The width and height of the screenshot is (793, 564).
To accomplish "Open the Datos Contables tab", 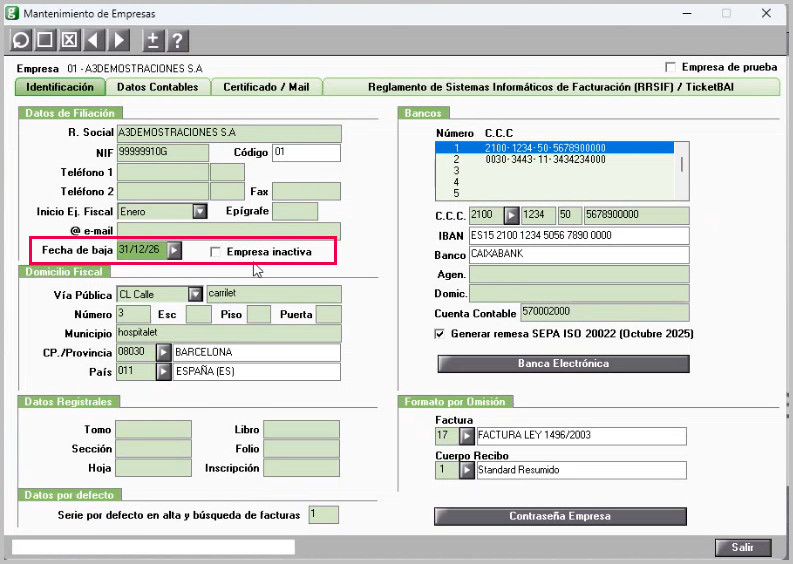I will tap(158, 87).
